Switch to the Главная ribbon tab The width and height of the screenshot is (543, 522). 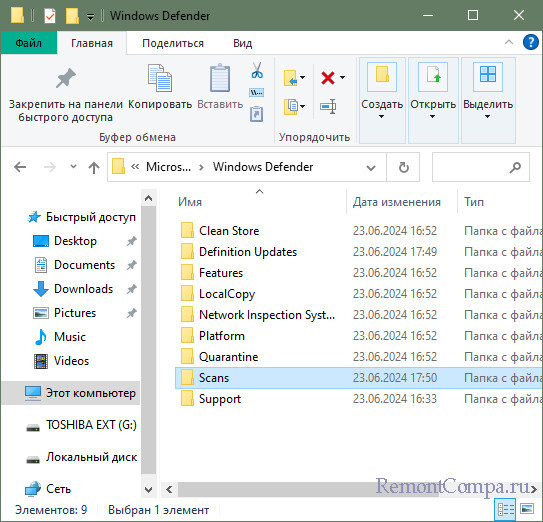click(x=92, y=43)
